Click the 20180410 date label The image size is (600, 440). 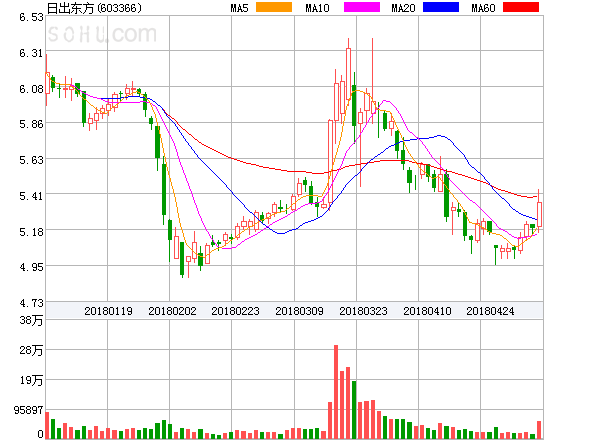(427, 311)
